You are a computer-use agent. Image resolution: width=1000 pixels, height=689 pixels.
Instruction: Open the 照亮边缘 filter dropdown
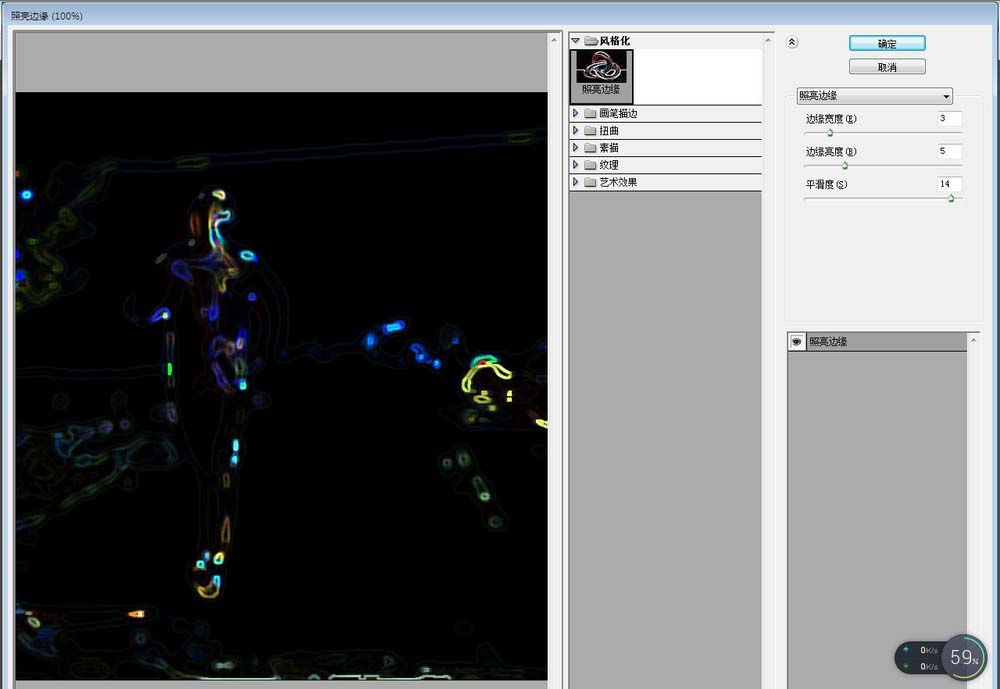click(874, 96)
